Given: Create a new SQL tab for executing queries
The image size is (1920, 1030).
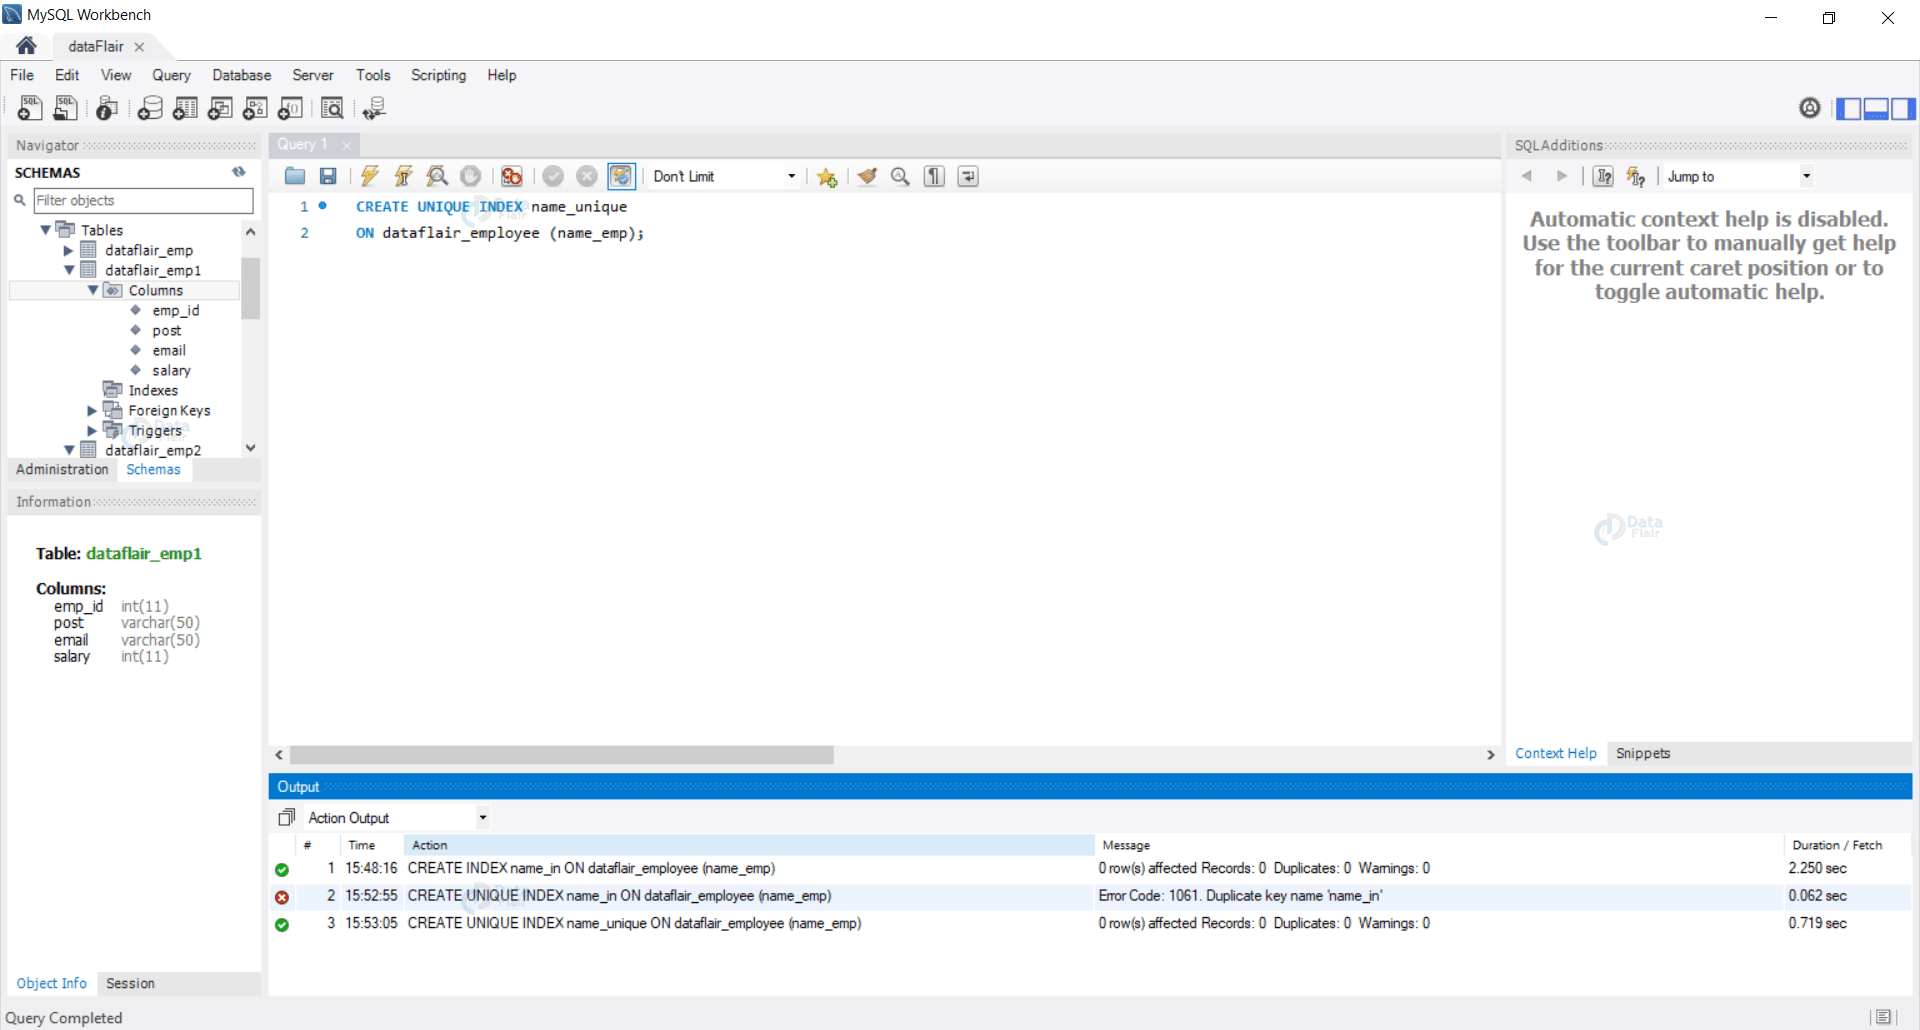Looking at the screenshot, I should [29, 108].
